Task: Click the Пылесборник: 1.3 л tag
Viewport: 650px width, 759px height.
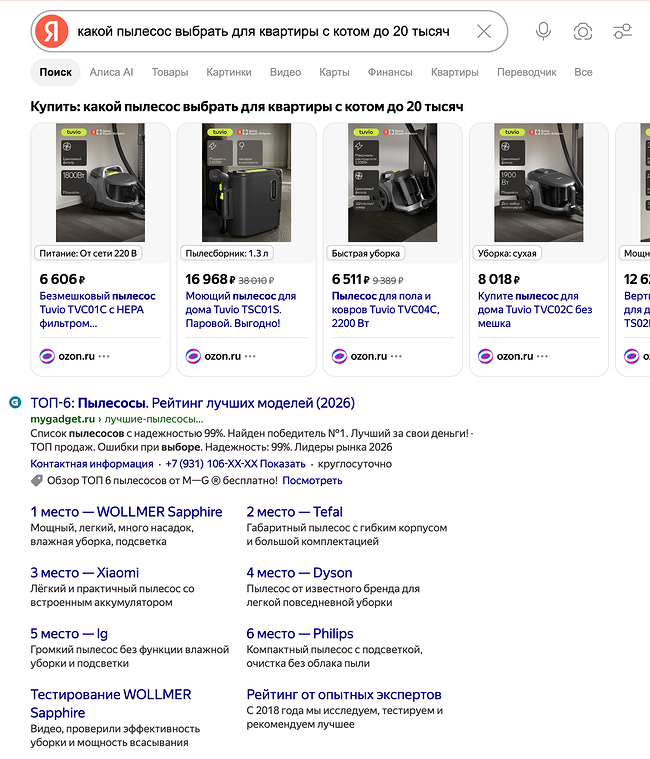Action: tap(227, 253)
